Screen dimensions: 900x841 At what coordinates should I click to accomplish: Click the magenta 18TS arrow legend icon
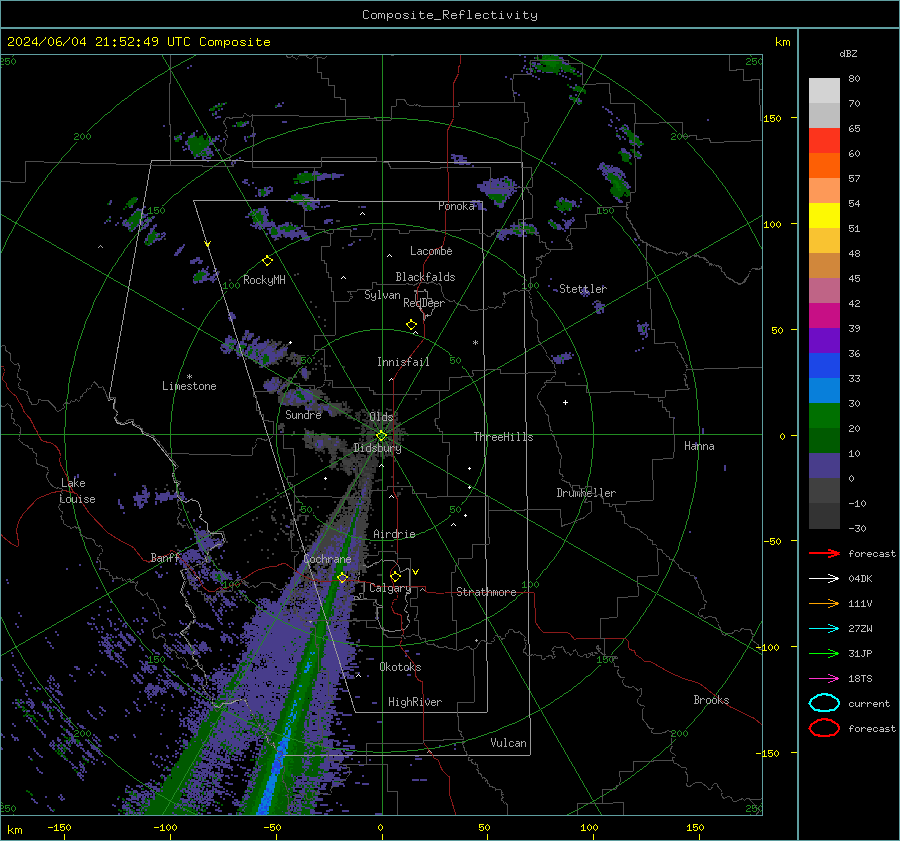(824, 679)
